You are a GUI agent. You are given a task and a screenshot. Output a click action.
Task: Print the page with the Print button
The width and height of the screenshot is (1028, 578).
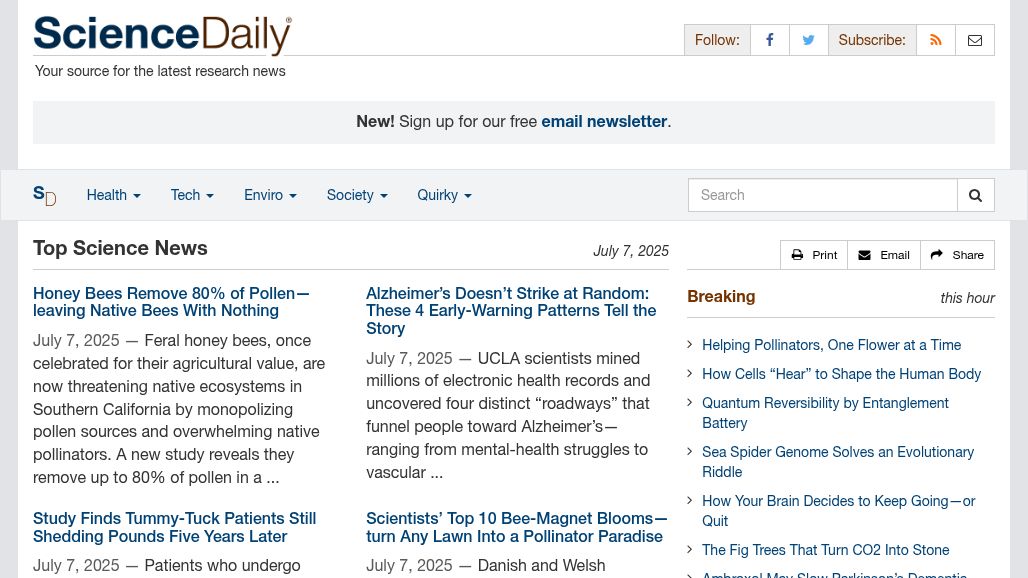click(814, 255)
